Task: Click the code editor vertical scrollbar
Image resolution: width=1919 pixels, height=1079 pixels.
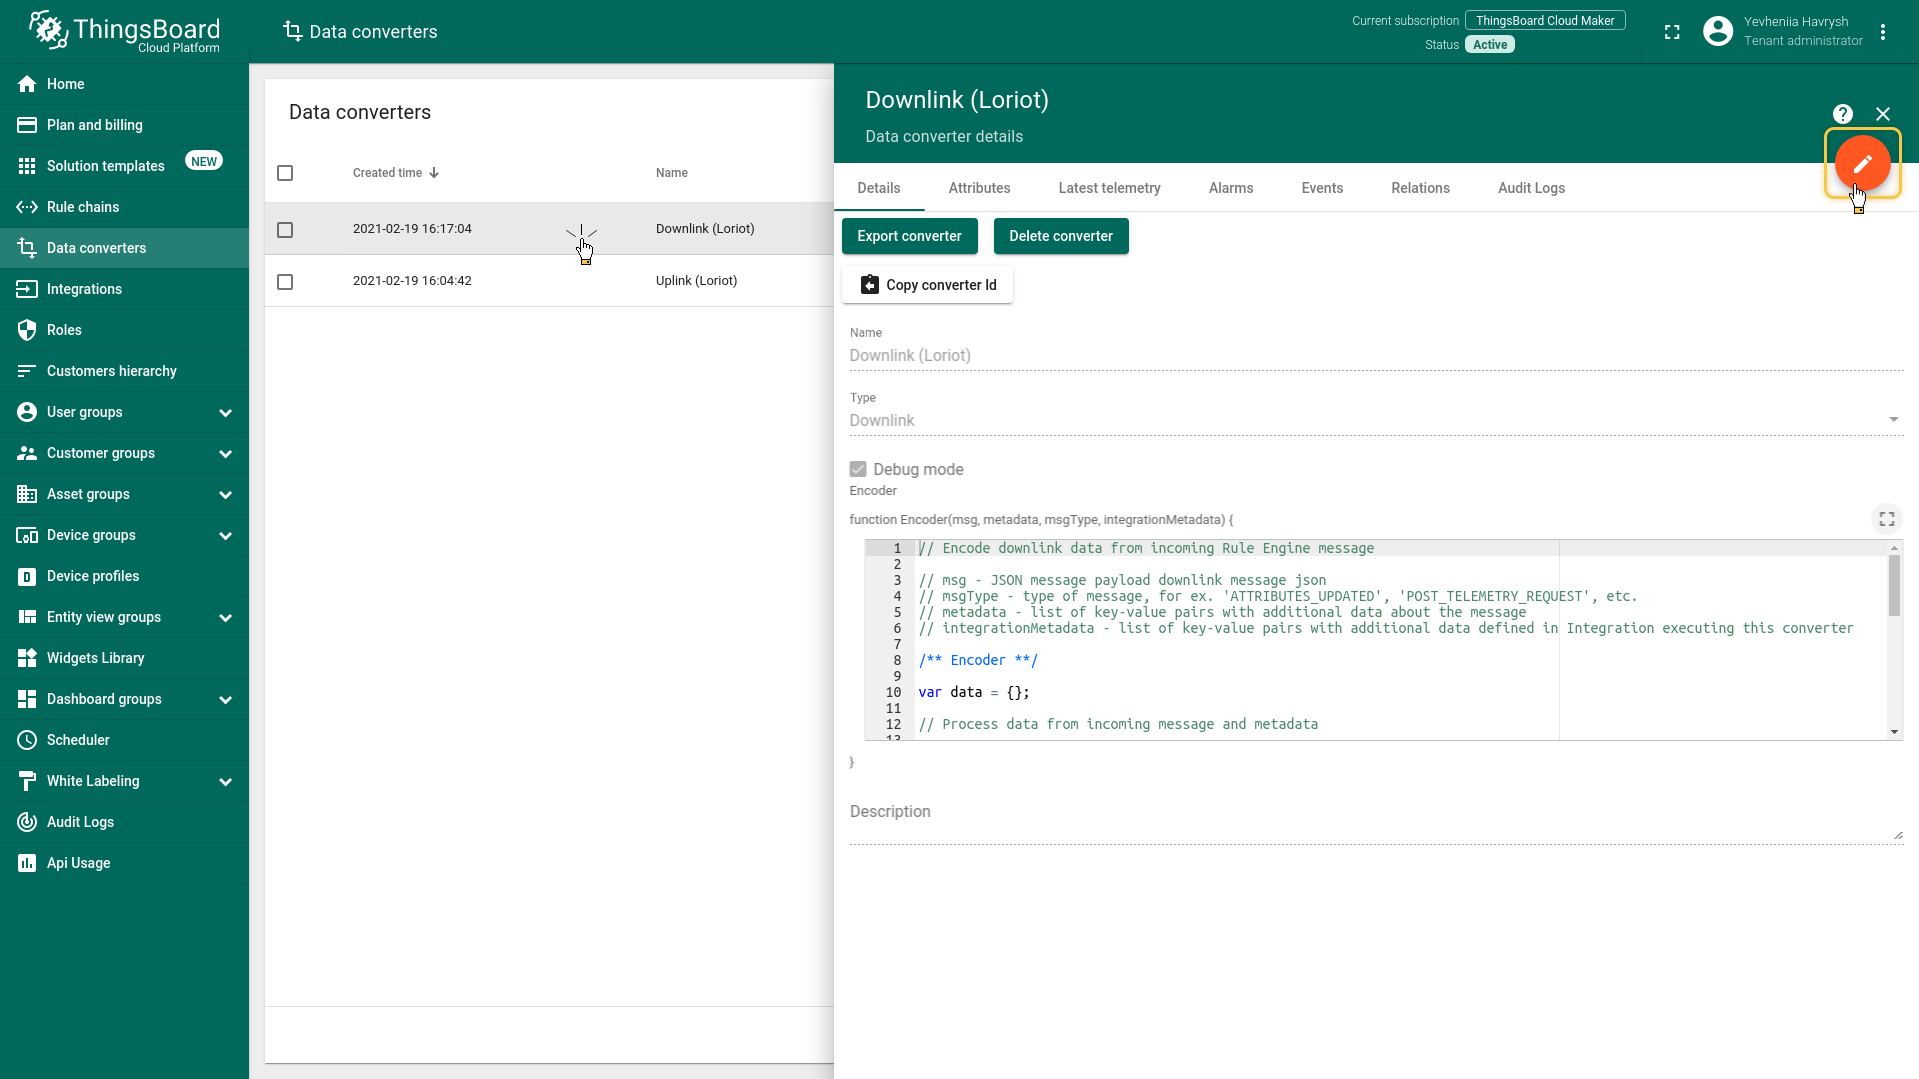Action: (x=1893, y=586)
